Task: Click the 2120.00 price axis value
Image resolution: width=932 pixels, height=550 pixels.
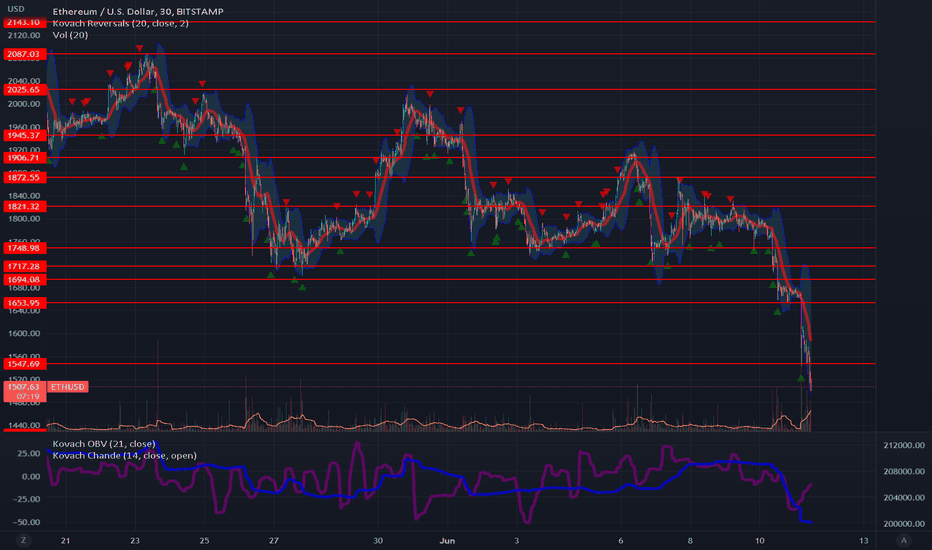Action: pos(24,35)
